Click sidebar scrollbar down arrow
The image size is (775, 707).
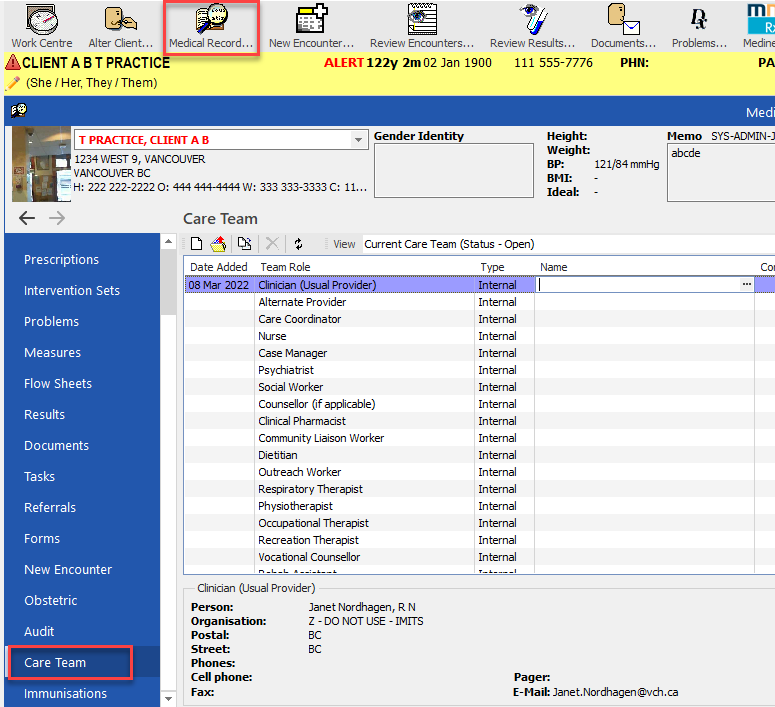169,699
